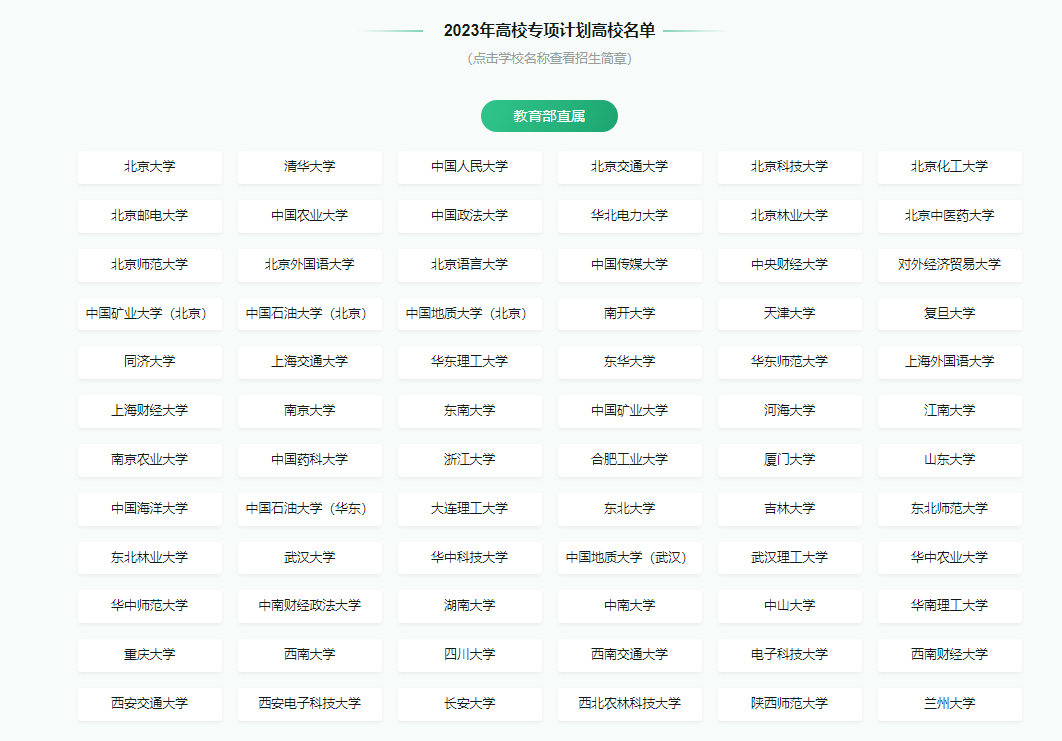Screen dimensions: 1062x741
Task: Open 中国石油大学（华东）card
Action: pyautogui.click(x=310, y=509)
